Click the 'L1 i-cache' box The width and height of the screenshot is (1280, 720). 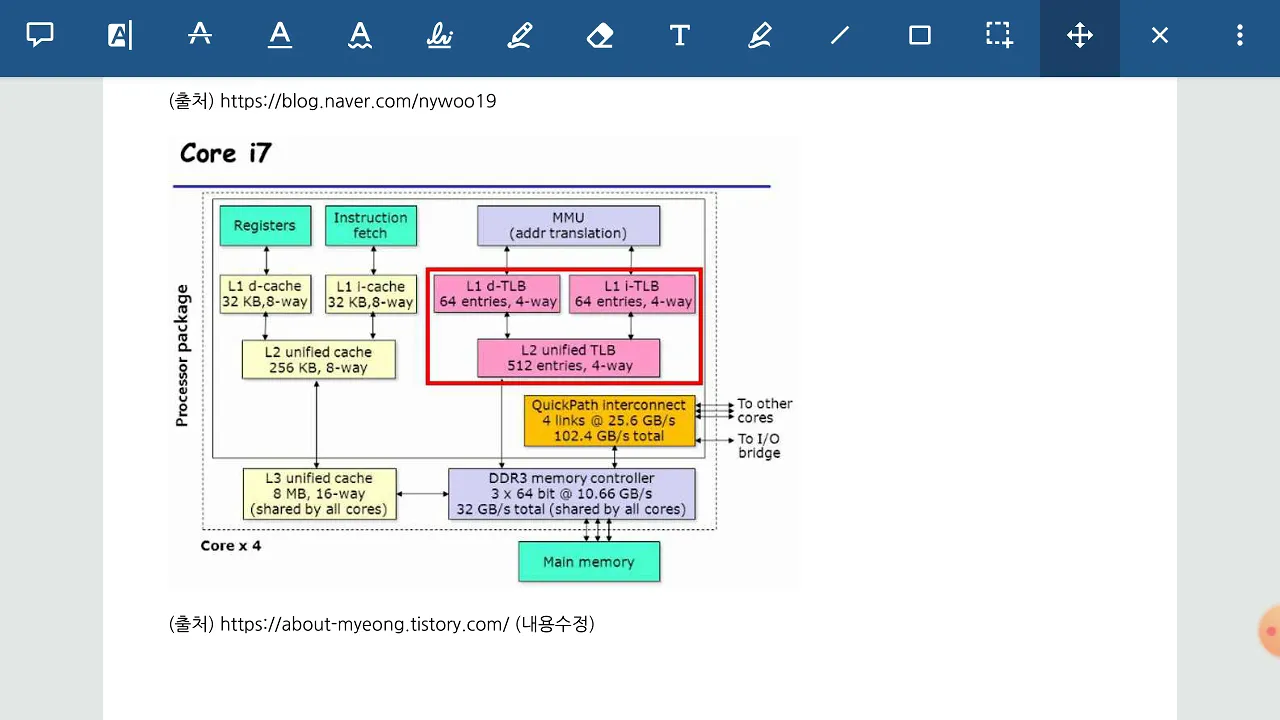coord(371,294)
